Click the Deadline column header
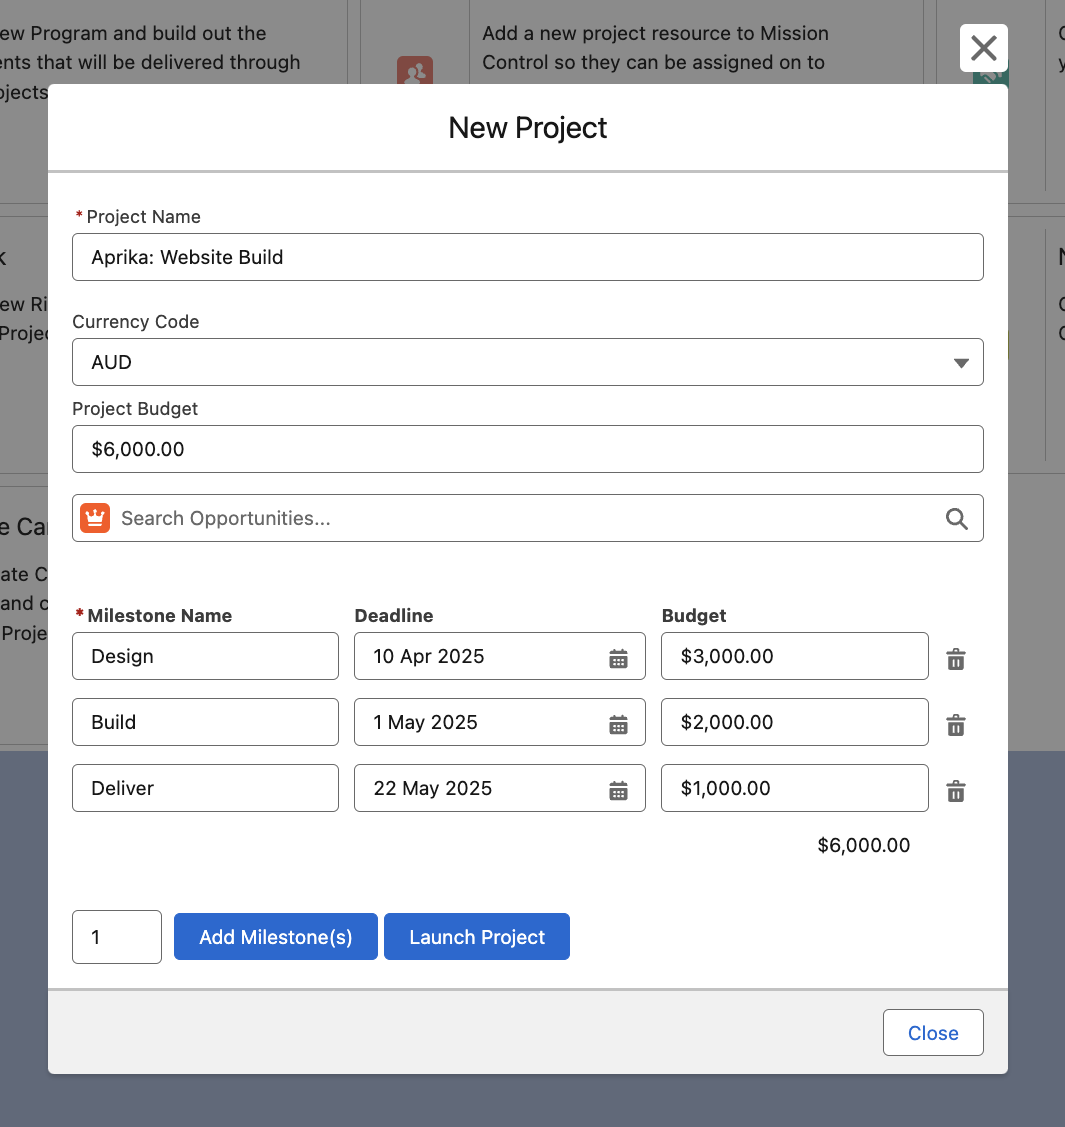Screen dimensions: 1065x1127 click(394, 616)
